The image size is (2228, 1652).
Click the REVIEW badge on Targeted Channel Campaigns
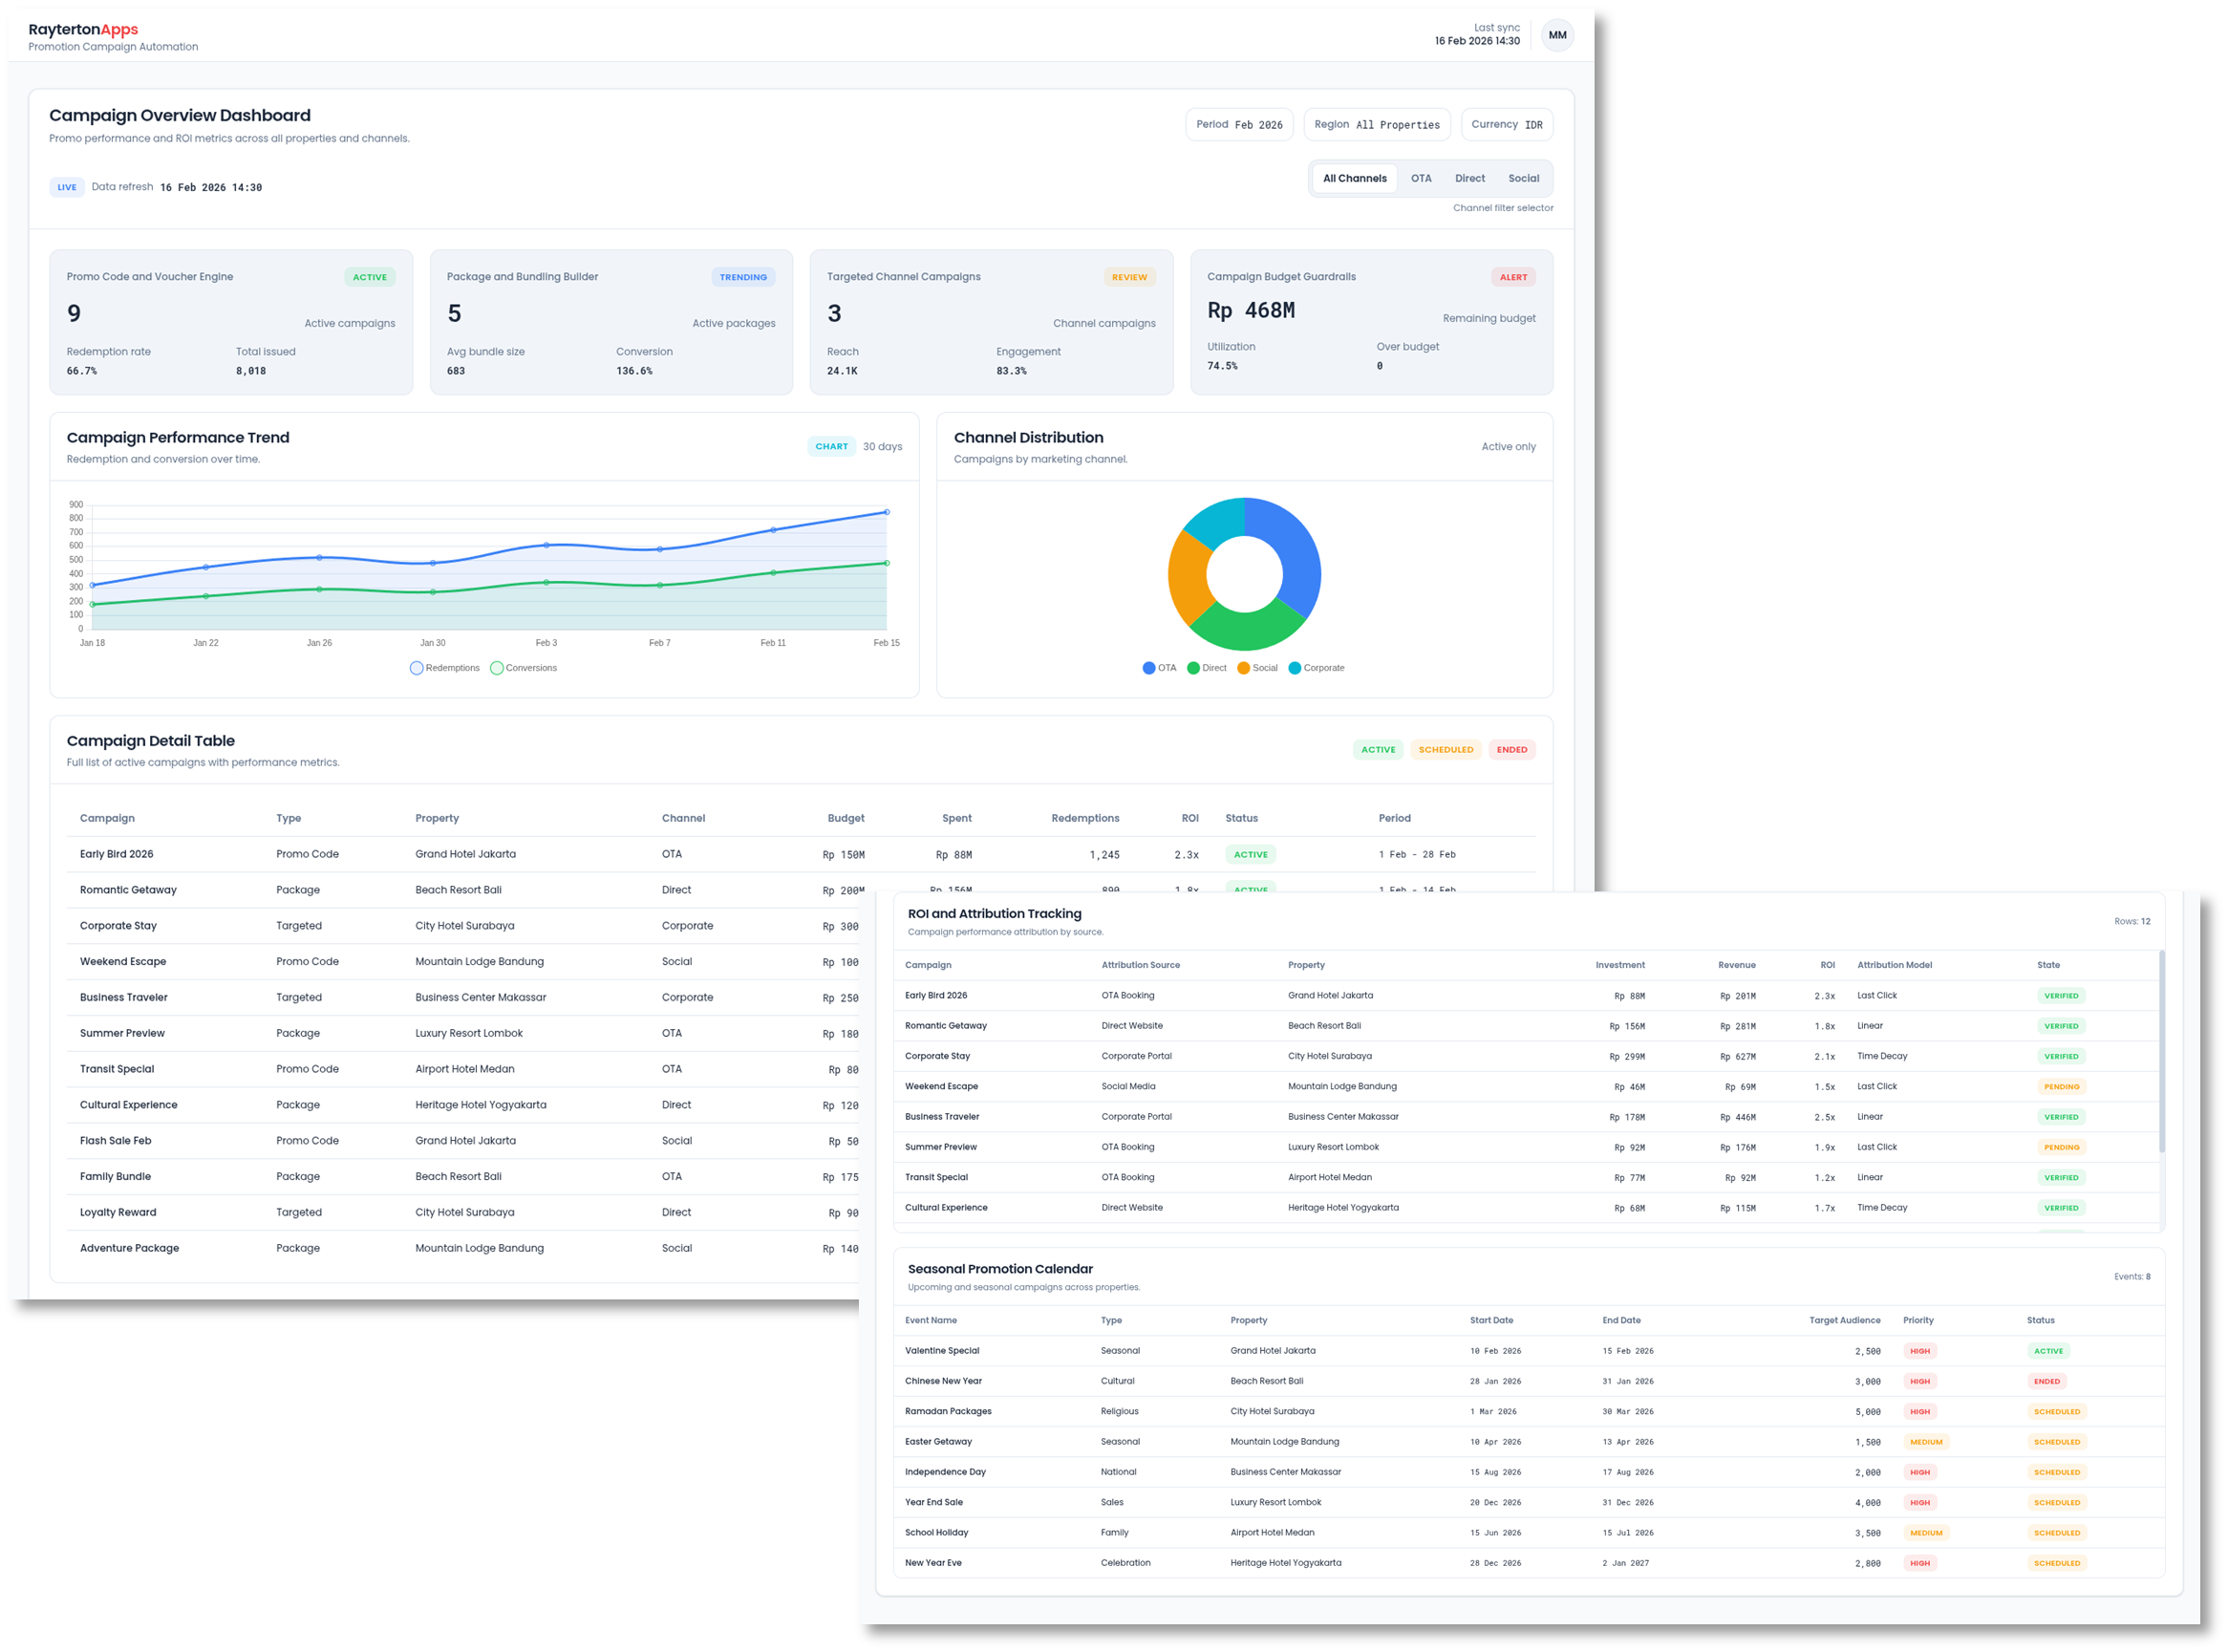point(1129,277)
